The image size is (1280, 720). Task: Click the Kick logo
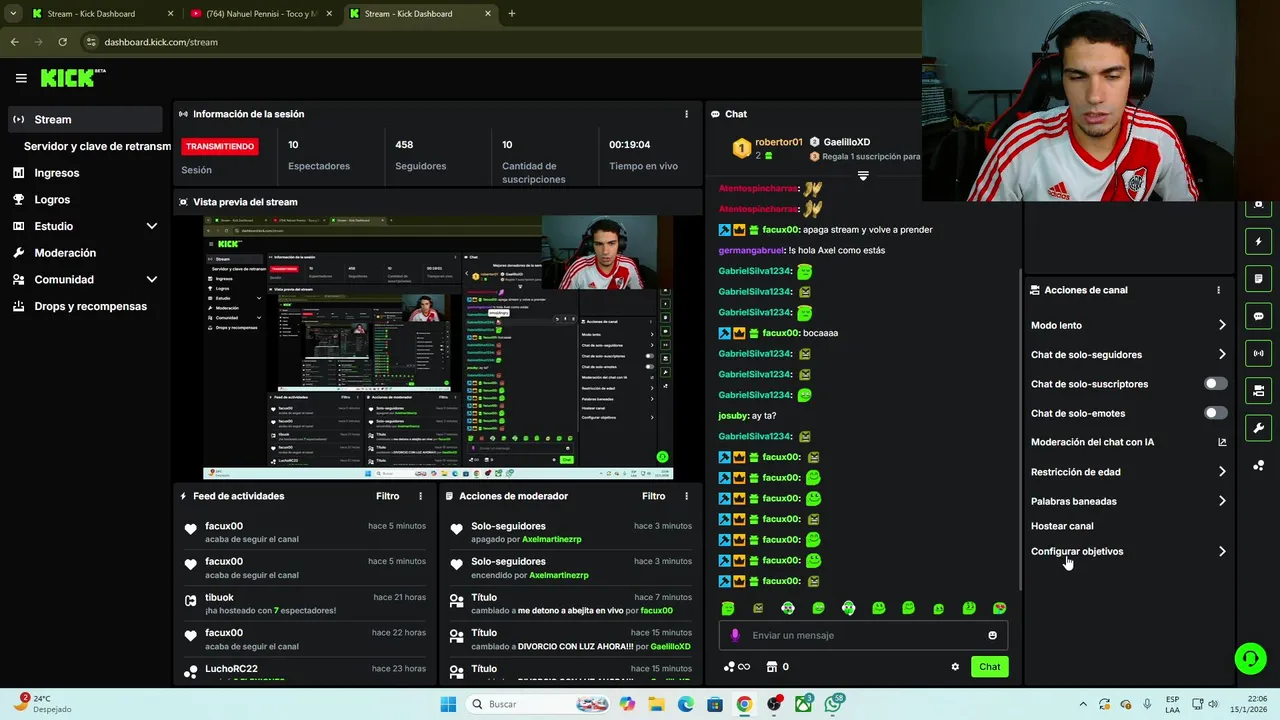tap(72, 78)
